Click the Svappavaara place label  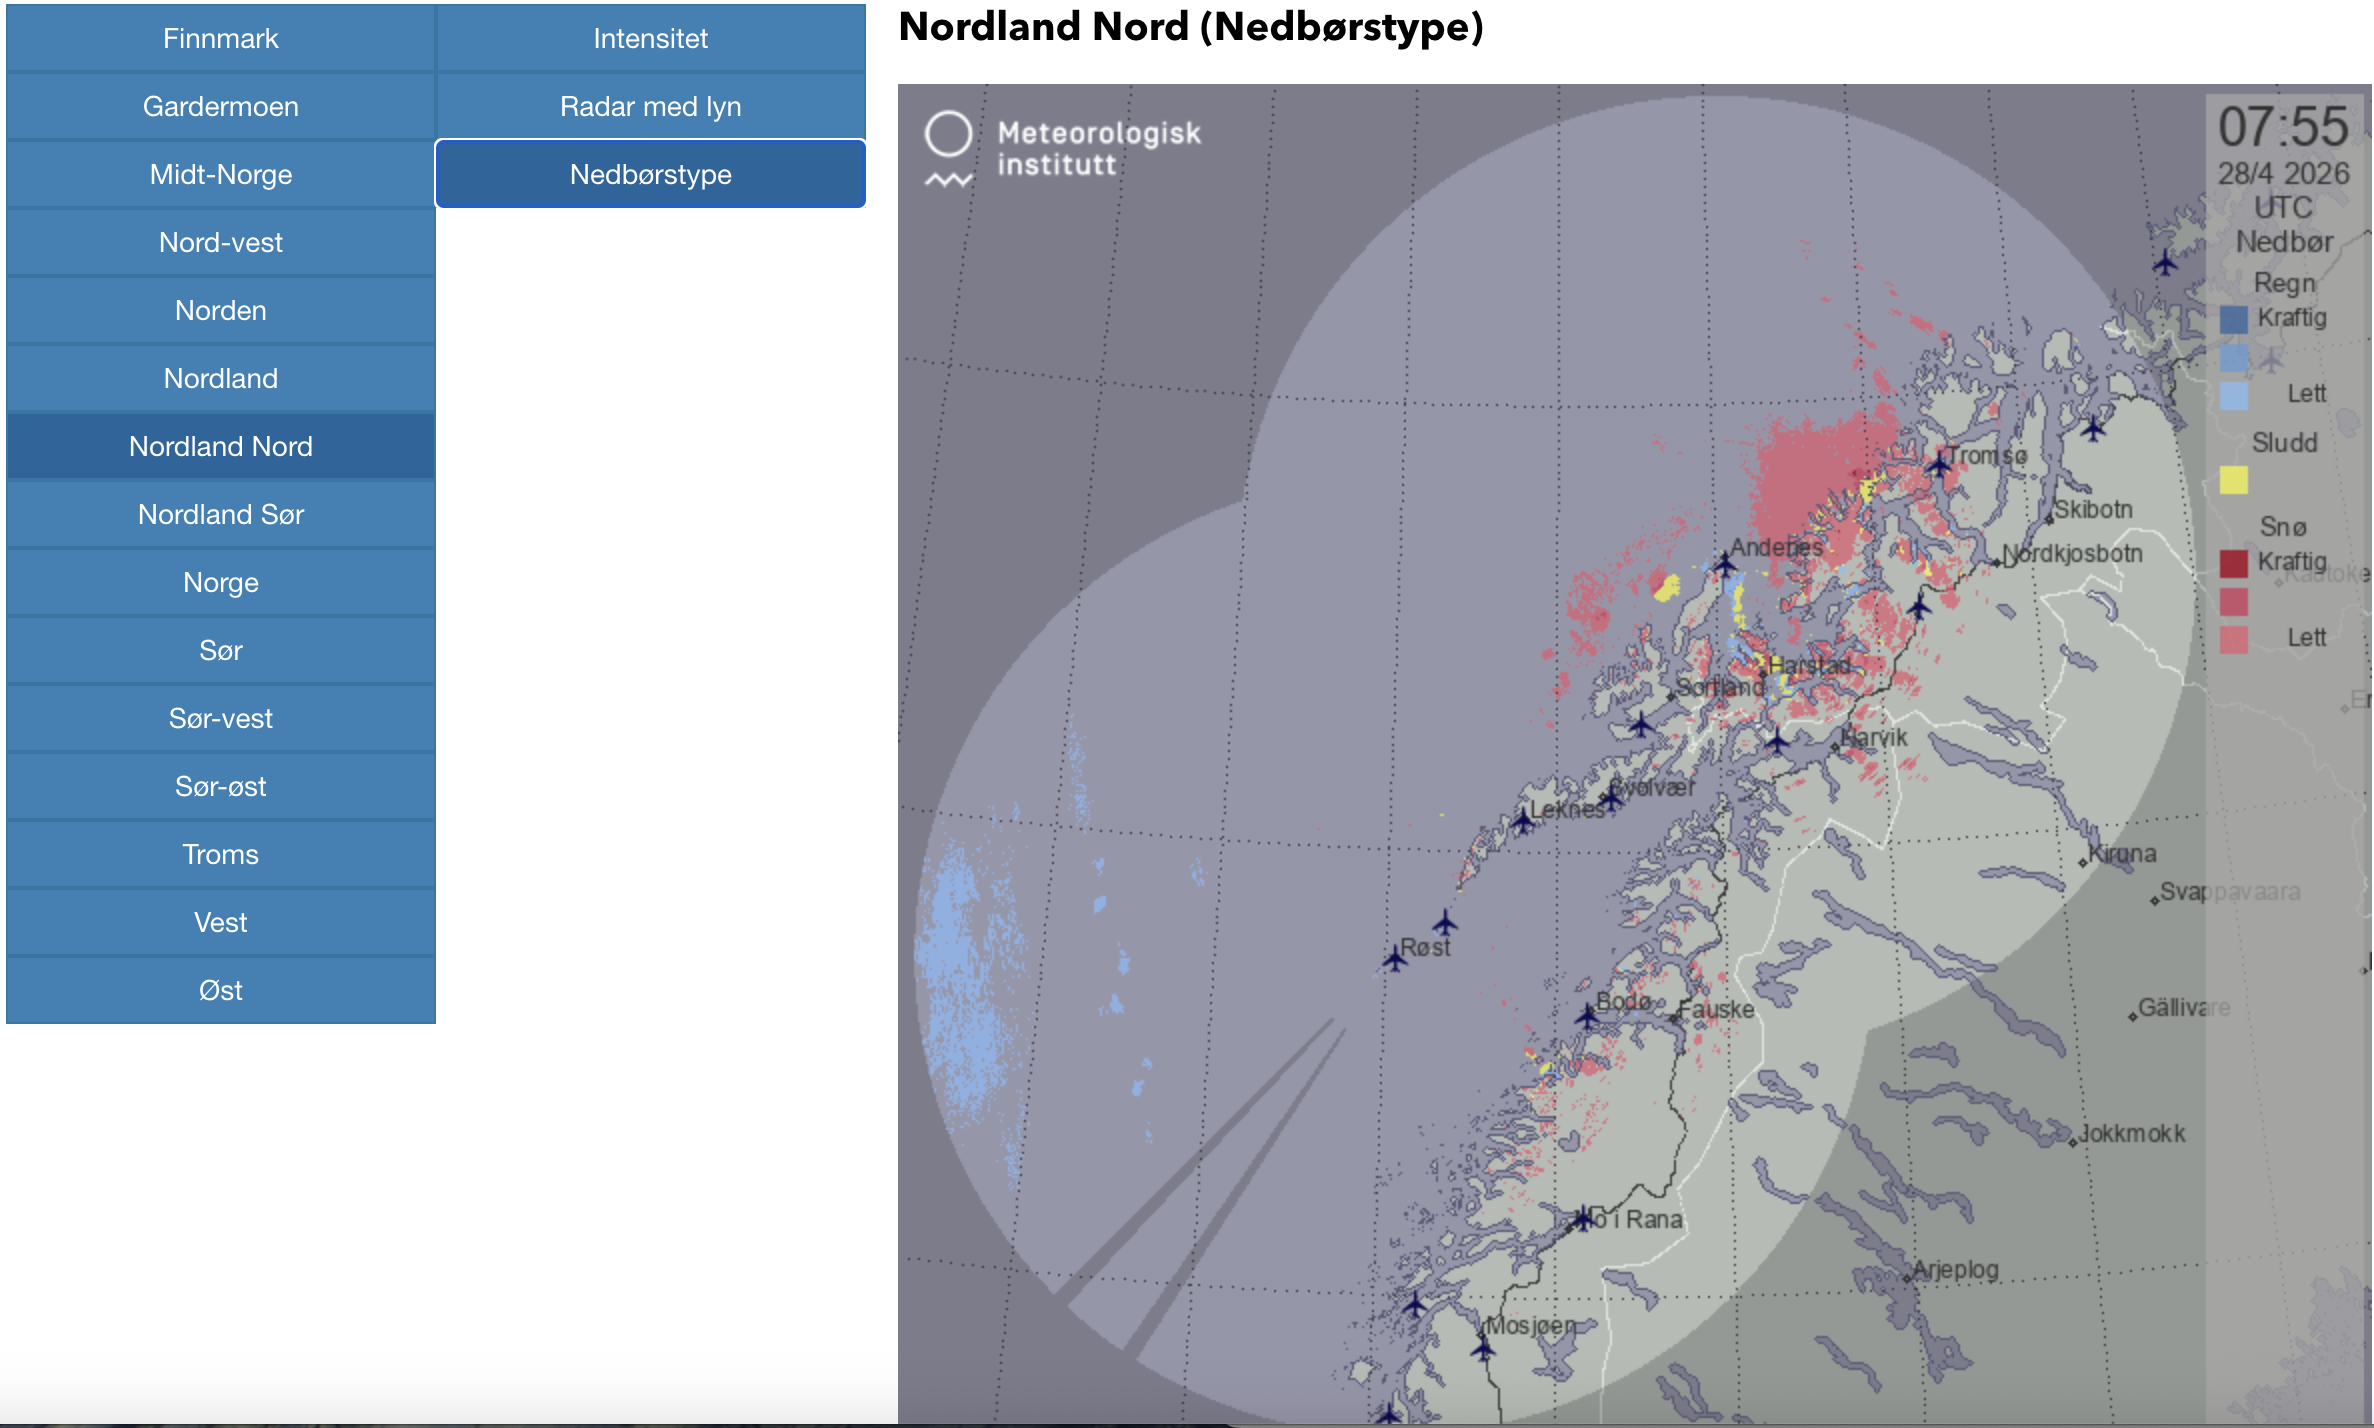click(2230, 891)
